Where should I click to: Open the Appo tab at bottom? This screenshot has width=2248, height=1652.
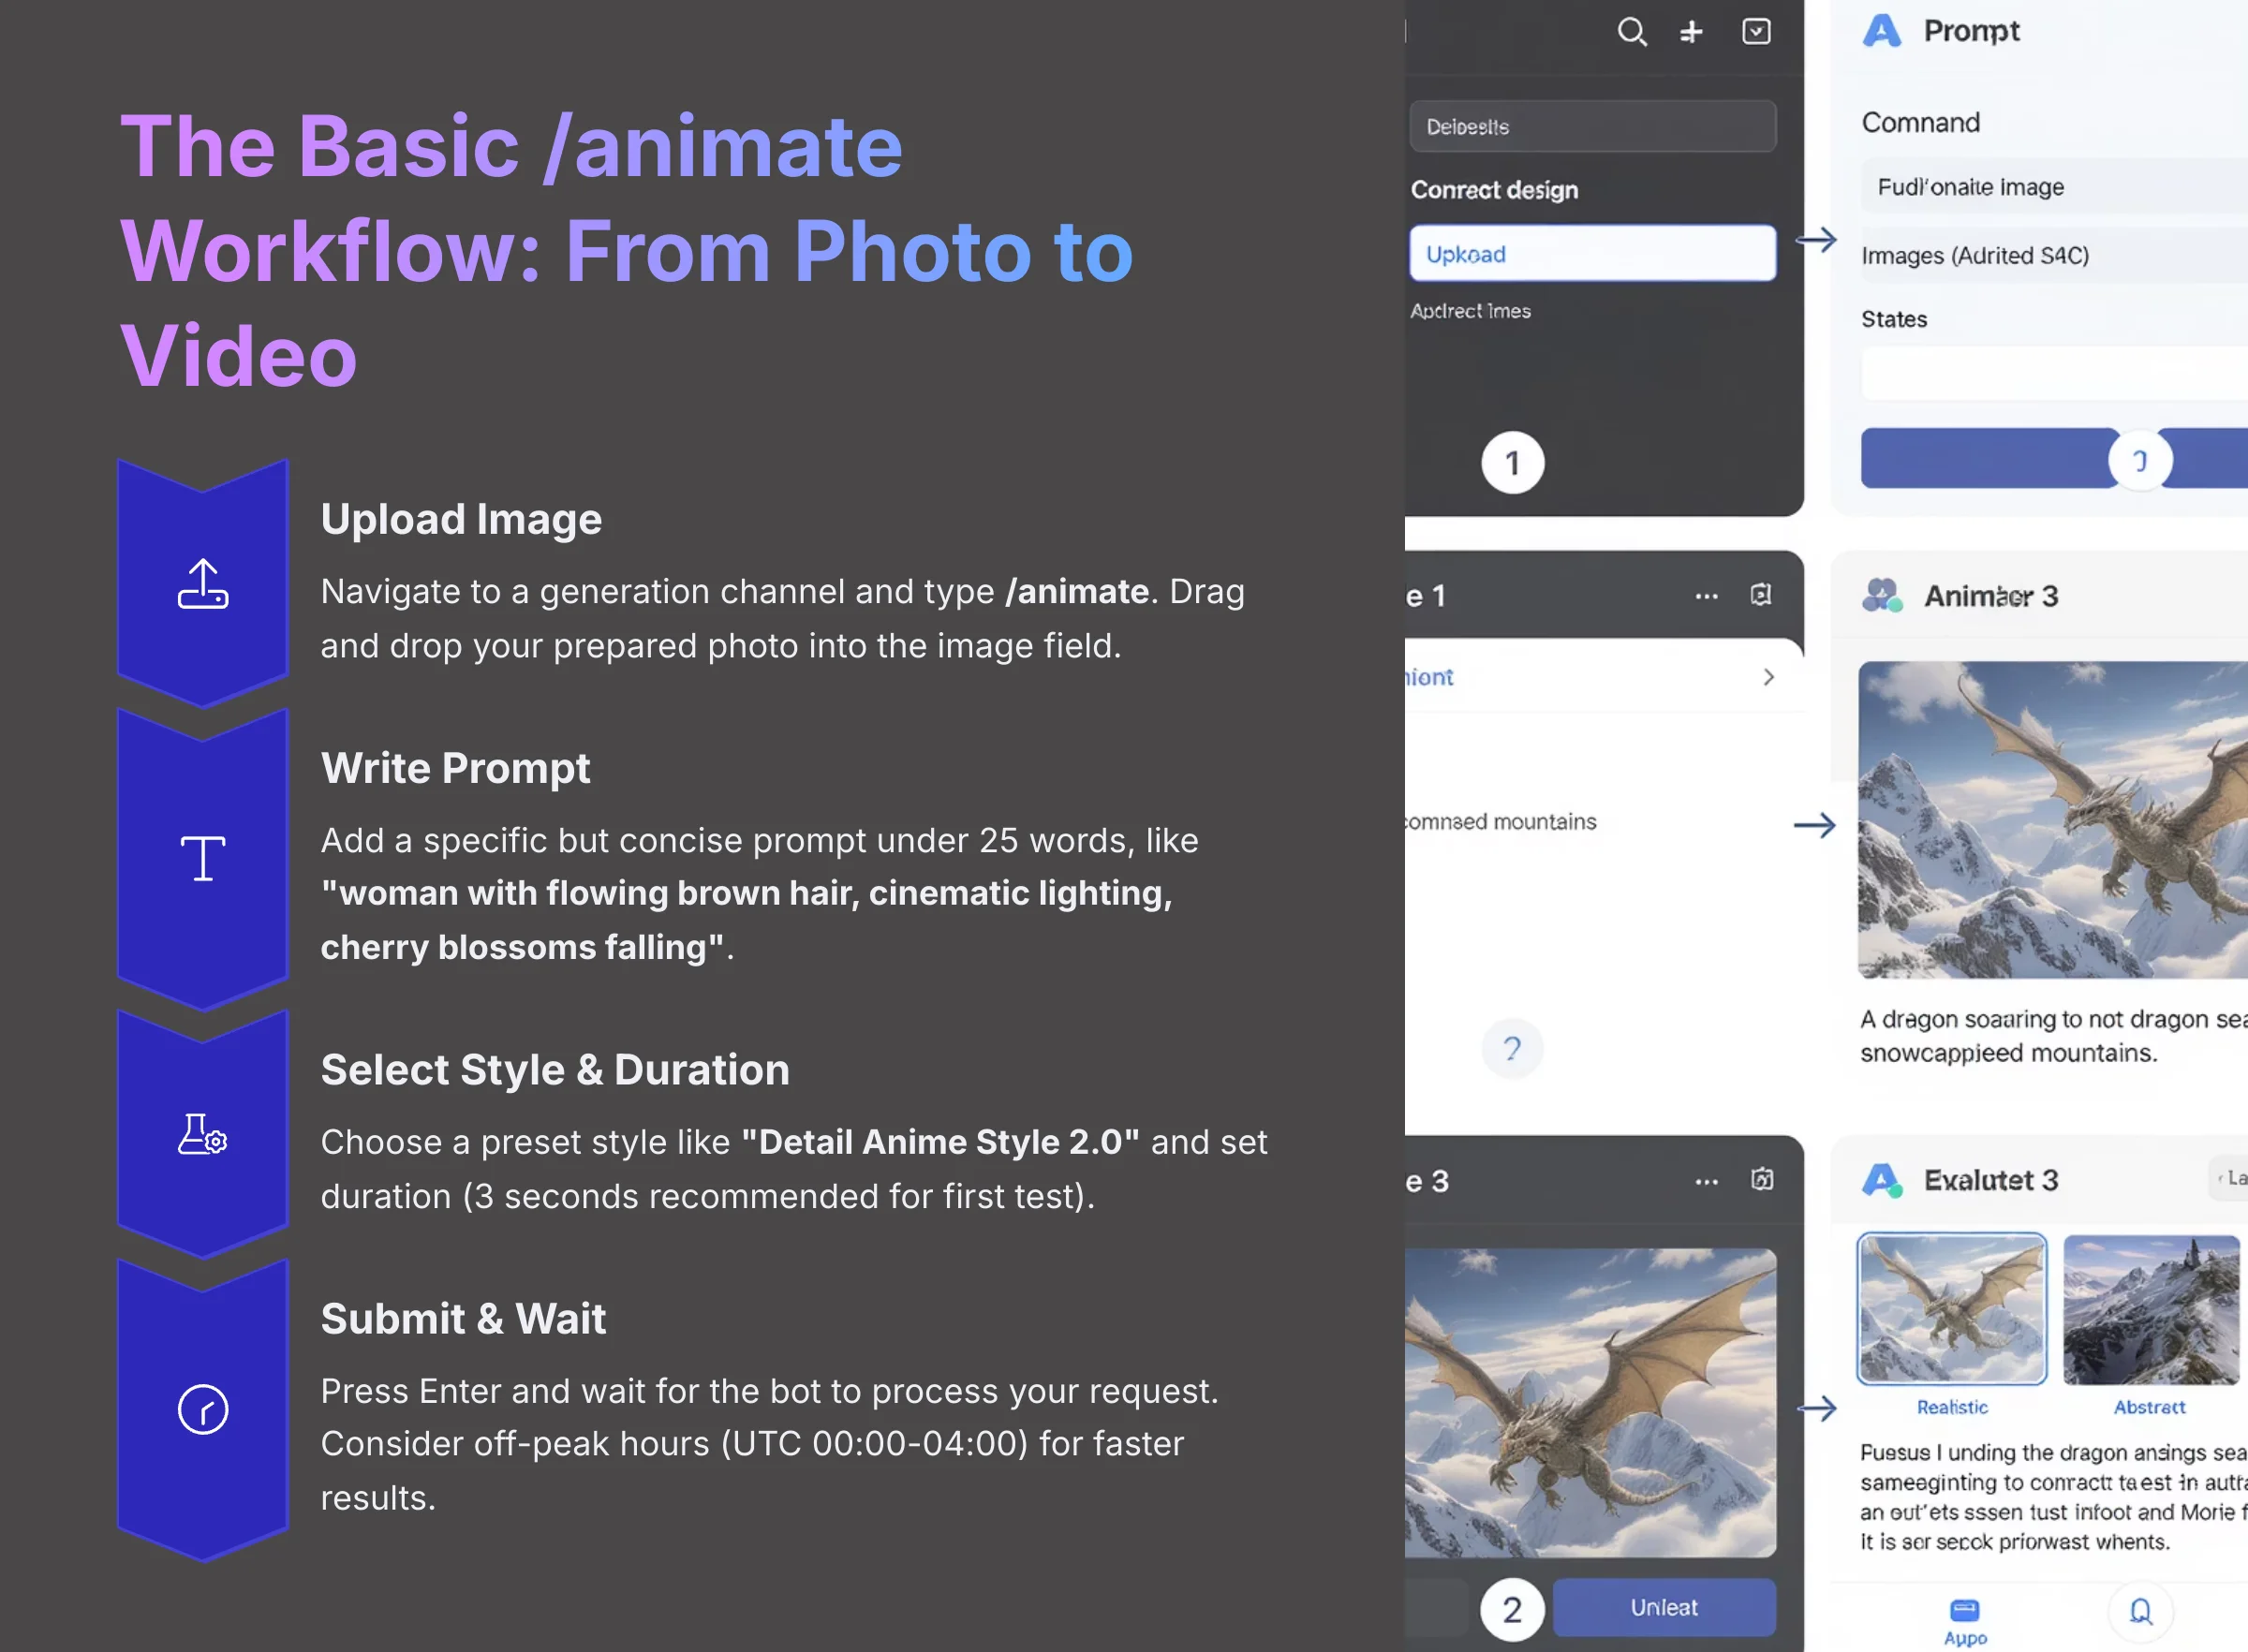[1964, 1621]
